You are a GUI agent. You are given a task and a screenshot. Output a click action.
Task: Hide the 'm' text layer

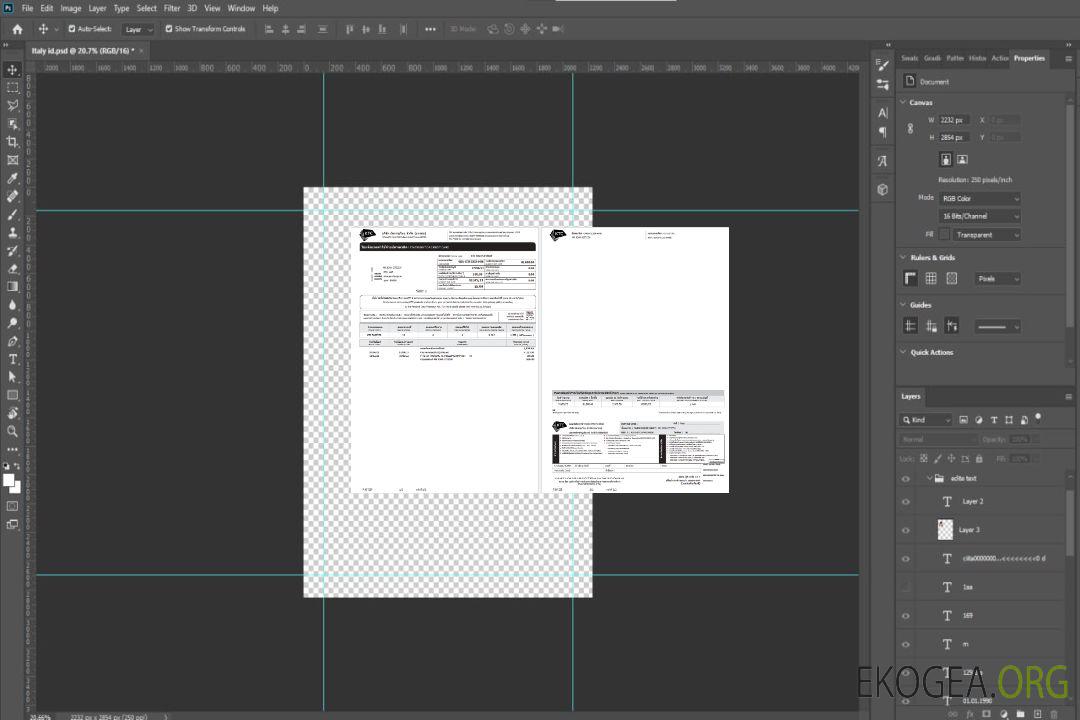[906, 644]
